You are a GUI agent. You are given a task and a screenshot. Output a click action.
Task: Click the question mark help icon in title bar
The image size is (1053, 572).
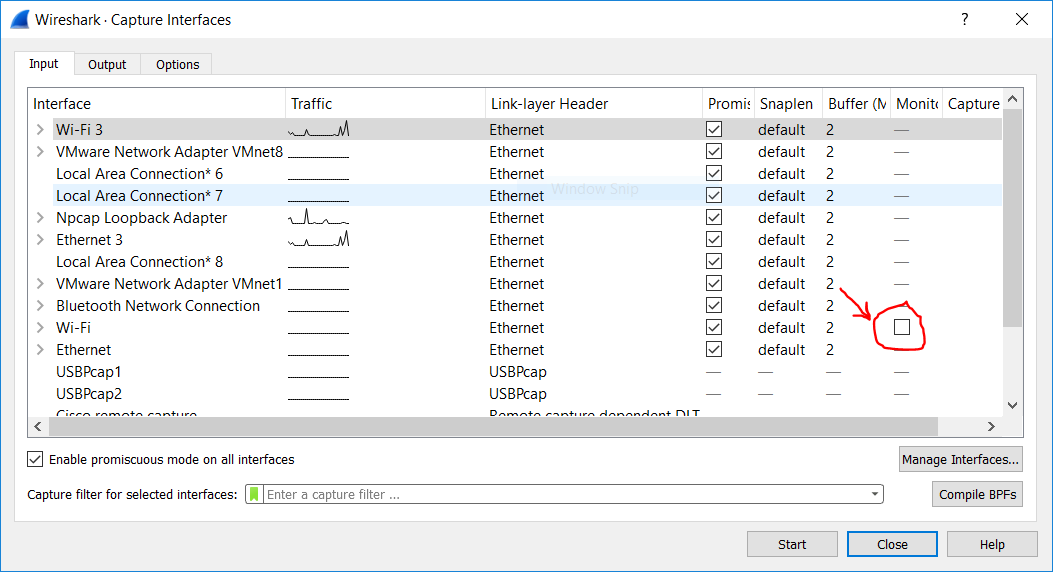(965, 19)
